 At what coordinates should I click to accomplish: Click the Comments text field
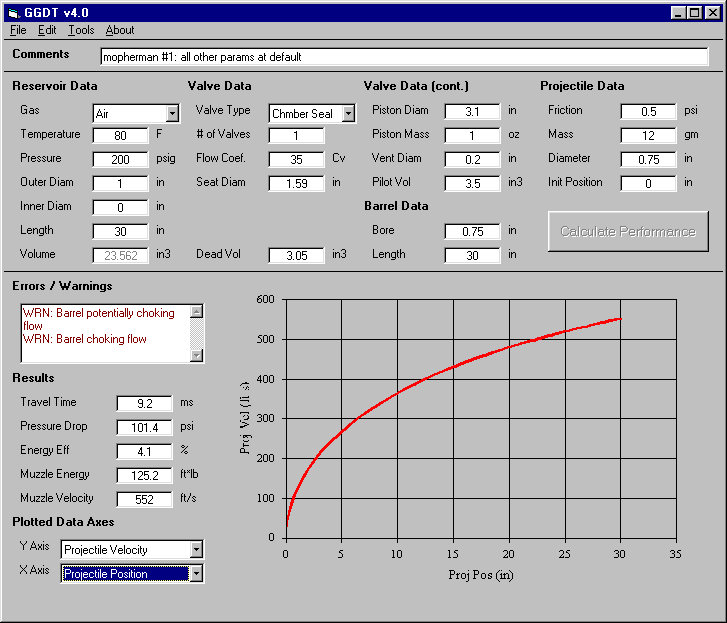coord(404,57)
